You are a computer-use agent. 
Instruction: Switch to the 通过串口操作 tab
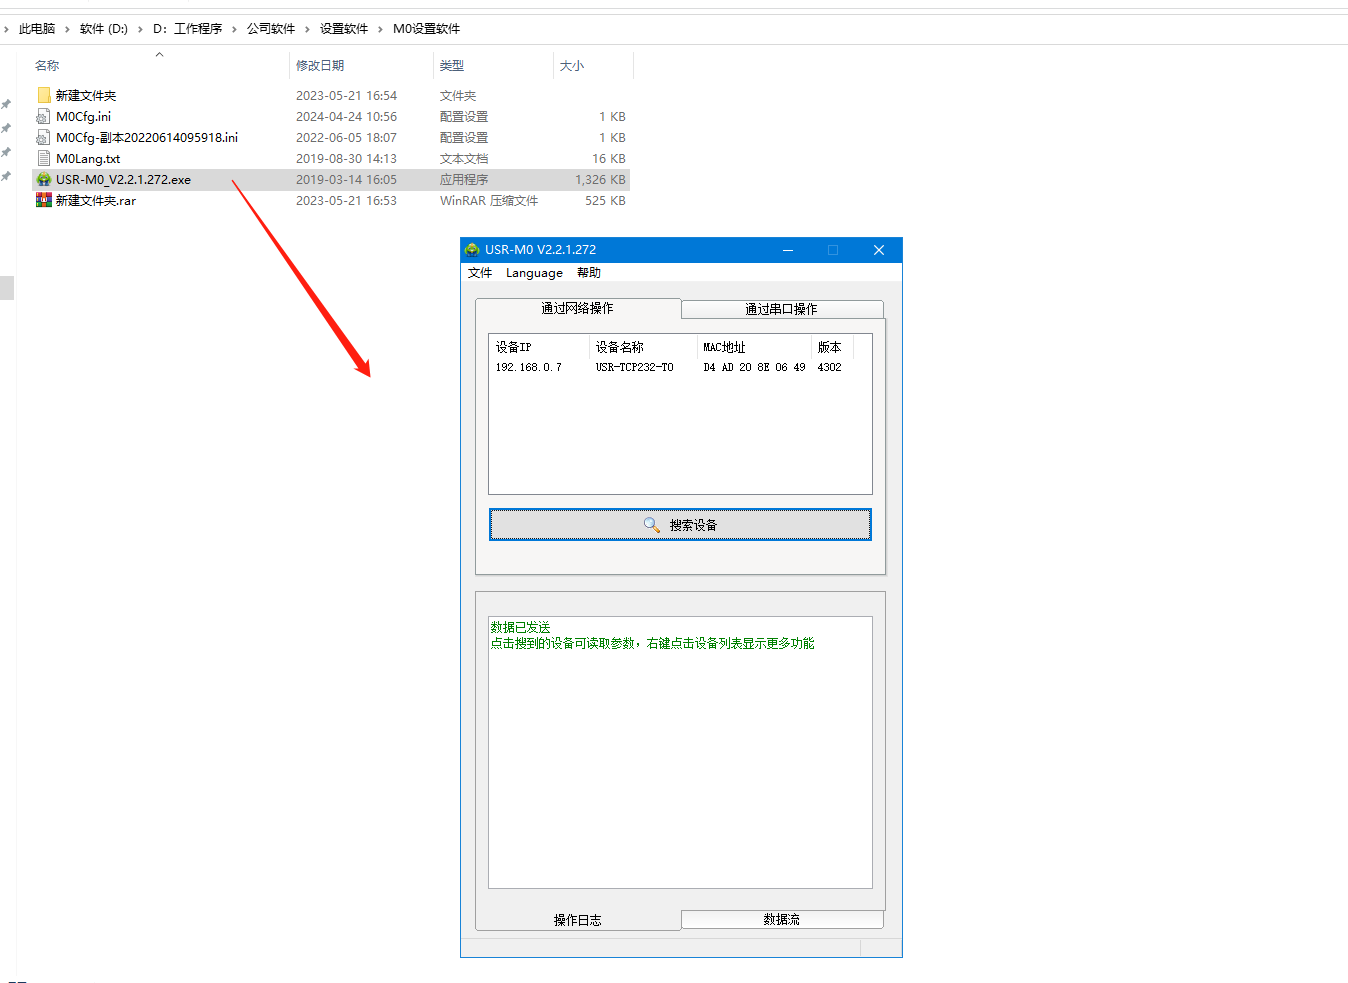coord(781,309)
